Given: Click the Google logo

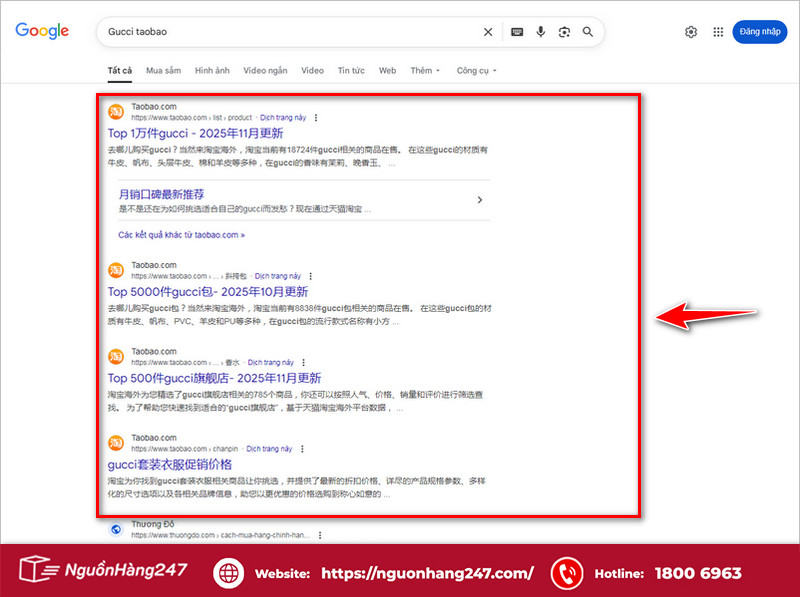Looking at the screenshot, I should pos(41,31).
